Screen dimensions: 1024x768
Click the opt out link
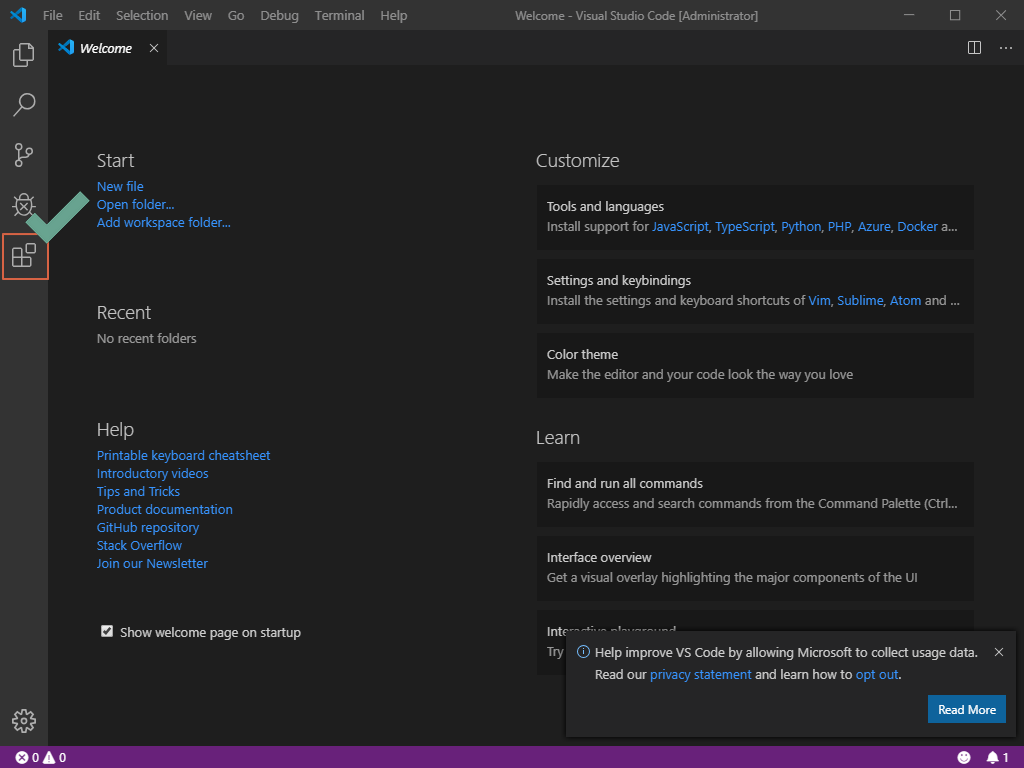[x=877, y=675]
